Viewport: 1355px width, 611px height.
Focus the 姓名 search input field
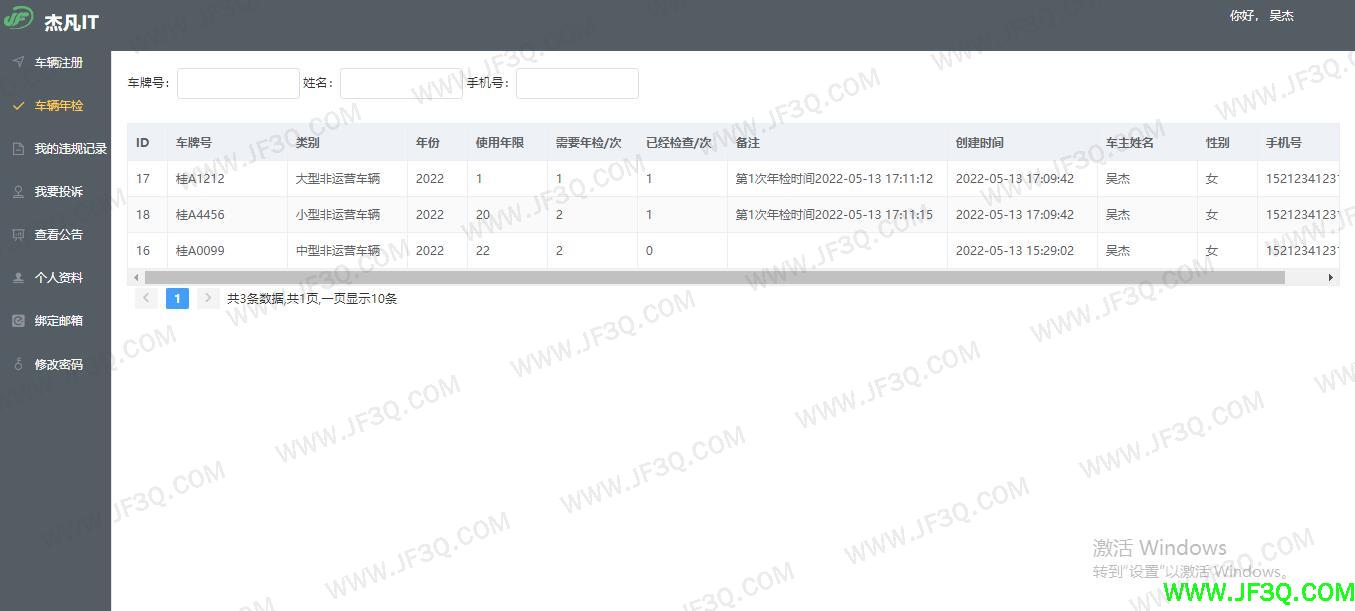(400, 83)
